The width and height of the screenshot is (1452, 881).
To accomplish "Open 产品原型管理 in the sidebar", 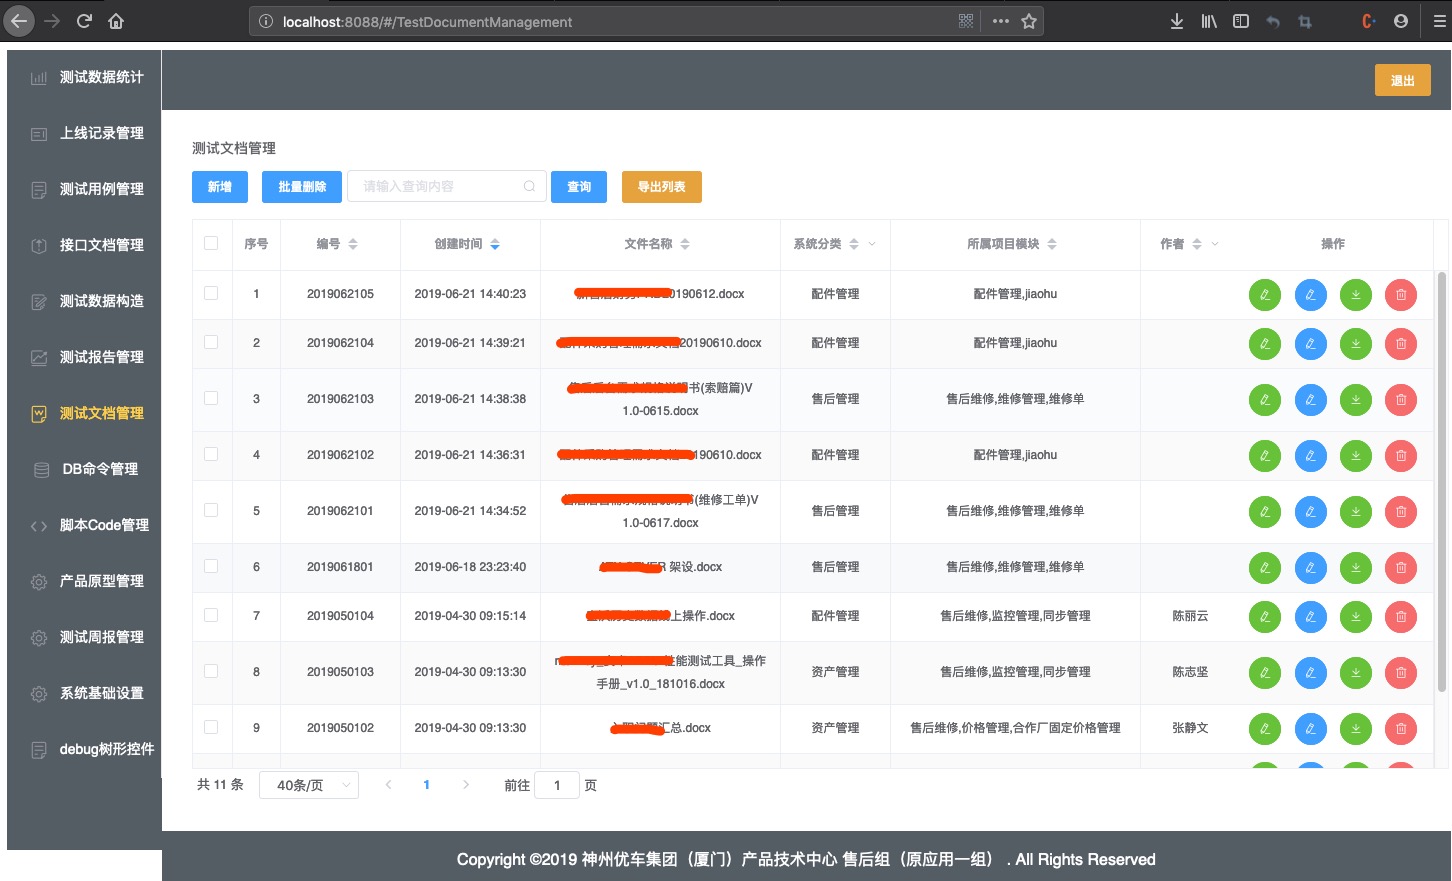I will 84,581.
